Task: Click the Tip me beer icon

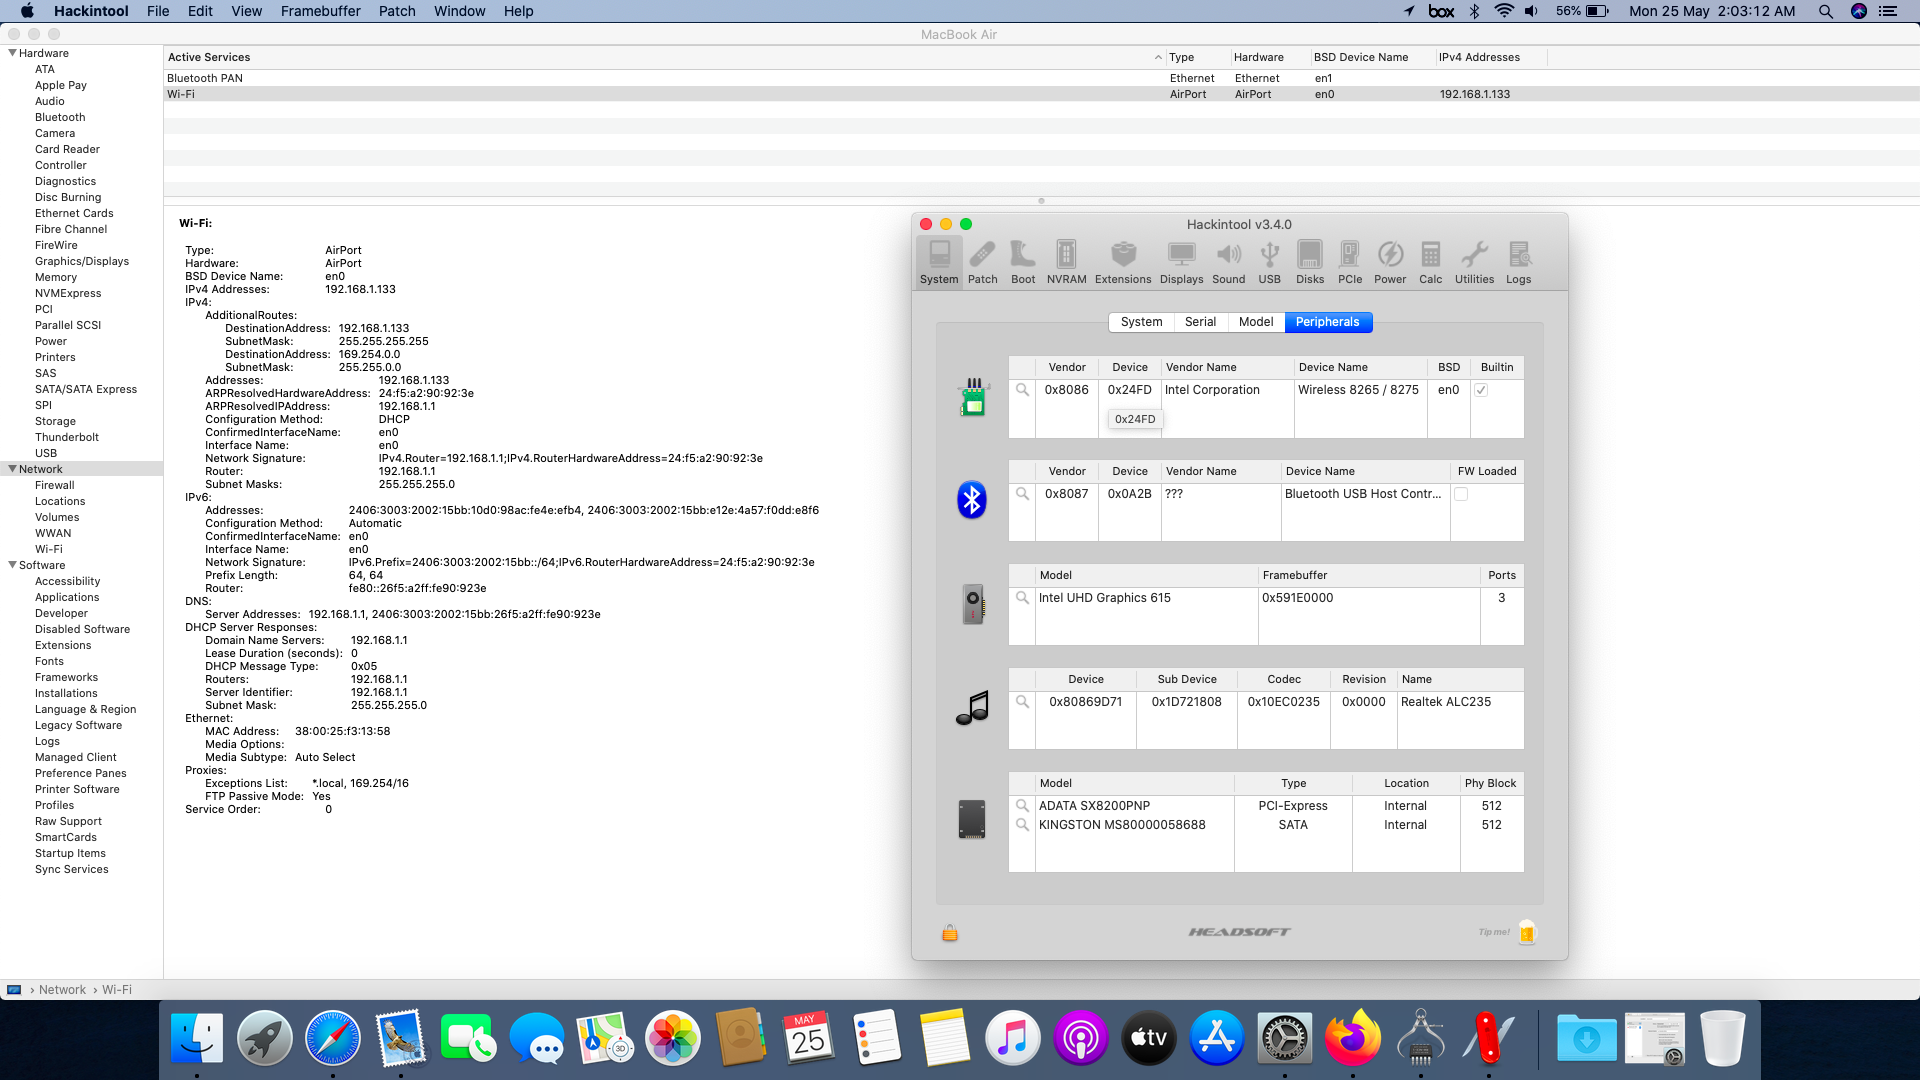Action: (1526, 932)
